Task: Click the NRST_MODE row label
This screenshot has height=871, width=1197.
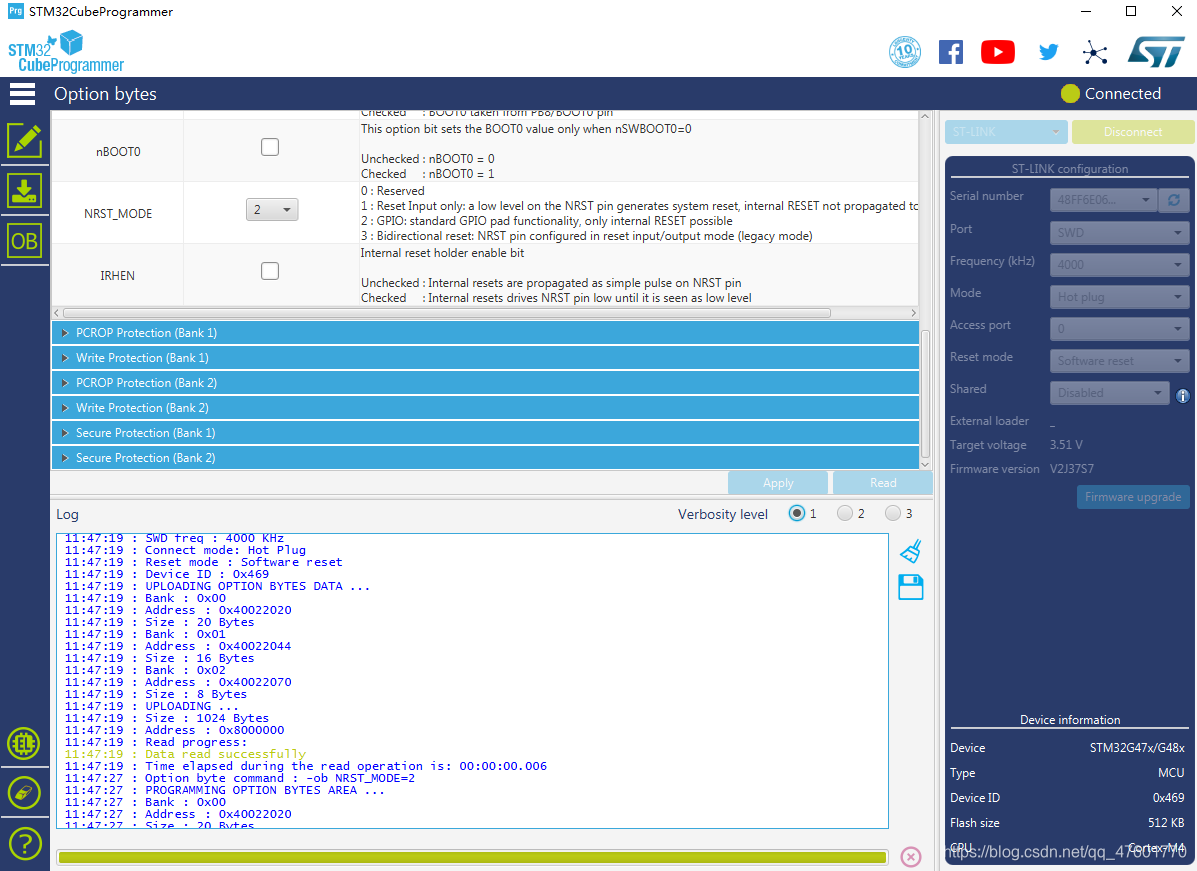Action: click(118, 214)
